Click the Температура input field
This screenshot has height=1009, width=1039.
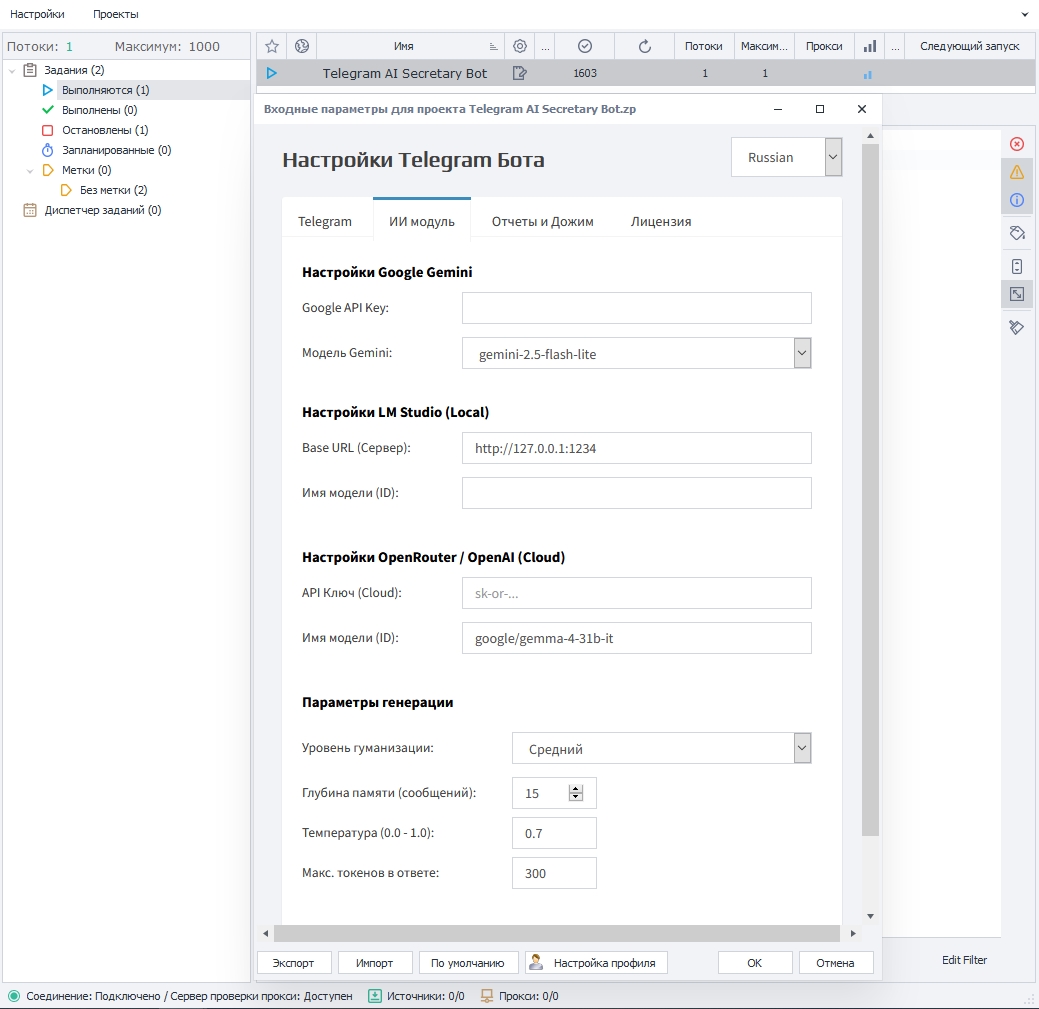pos(554,833)
